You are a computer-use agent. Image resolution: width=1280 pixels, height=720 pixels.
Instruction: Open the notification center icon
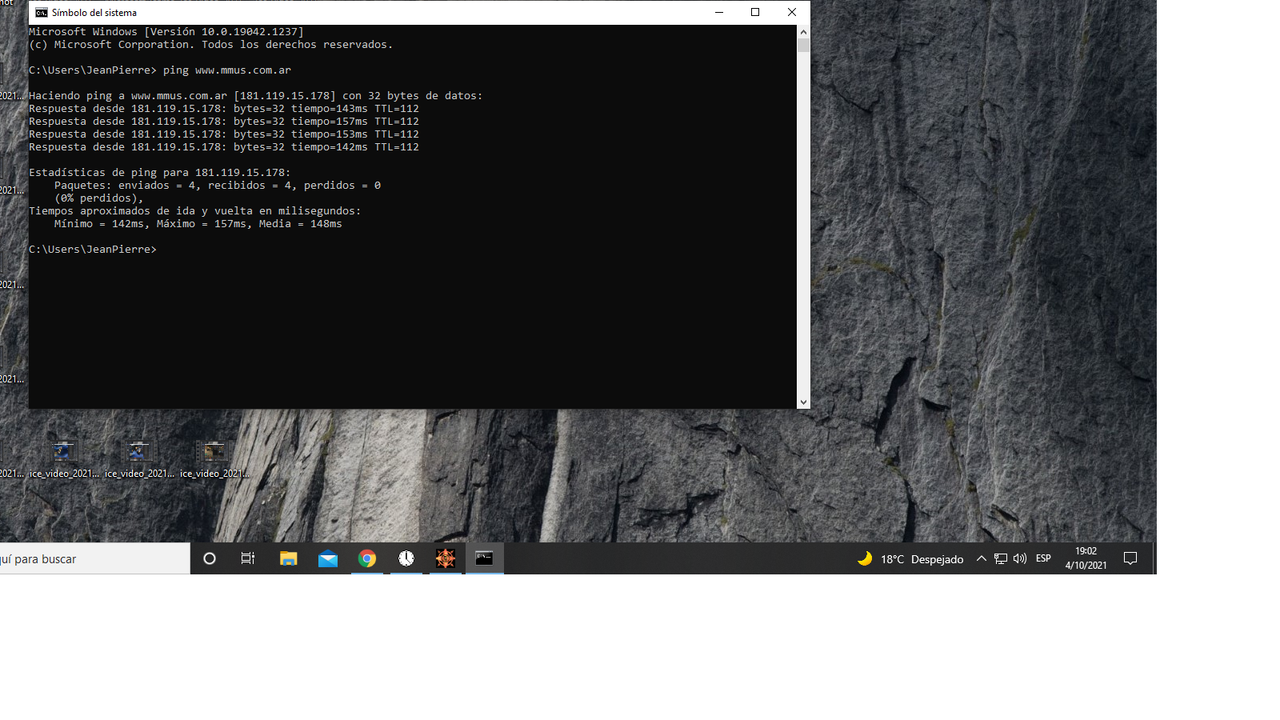tap(1131, 559)
